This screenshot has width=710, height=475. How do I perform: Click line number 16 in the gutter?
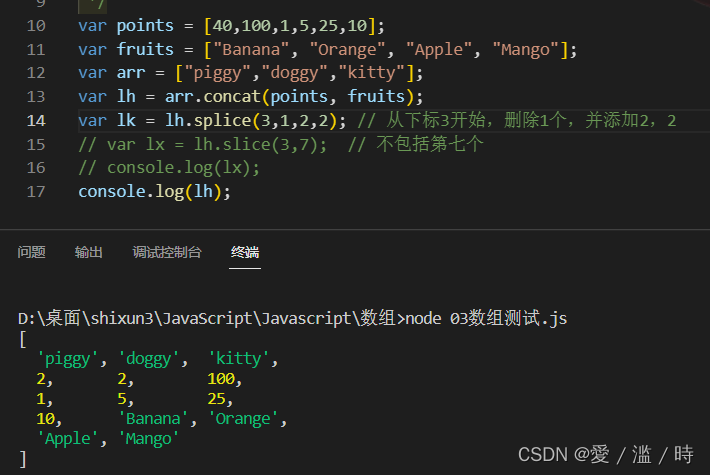pos(36,168)
